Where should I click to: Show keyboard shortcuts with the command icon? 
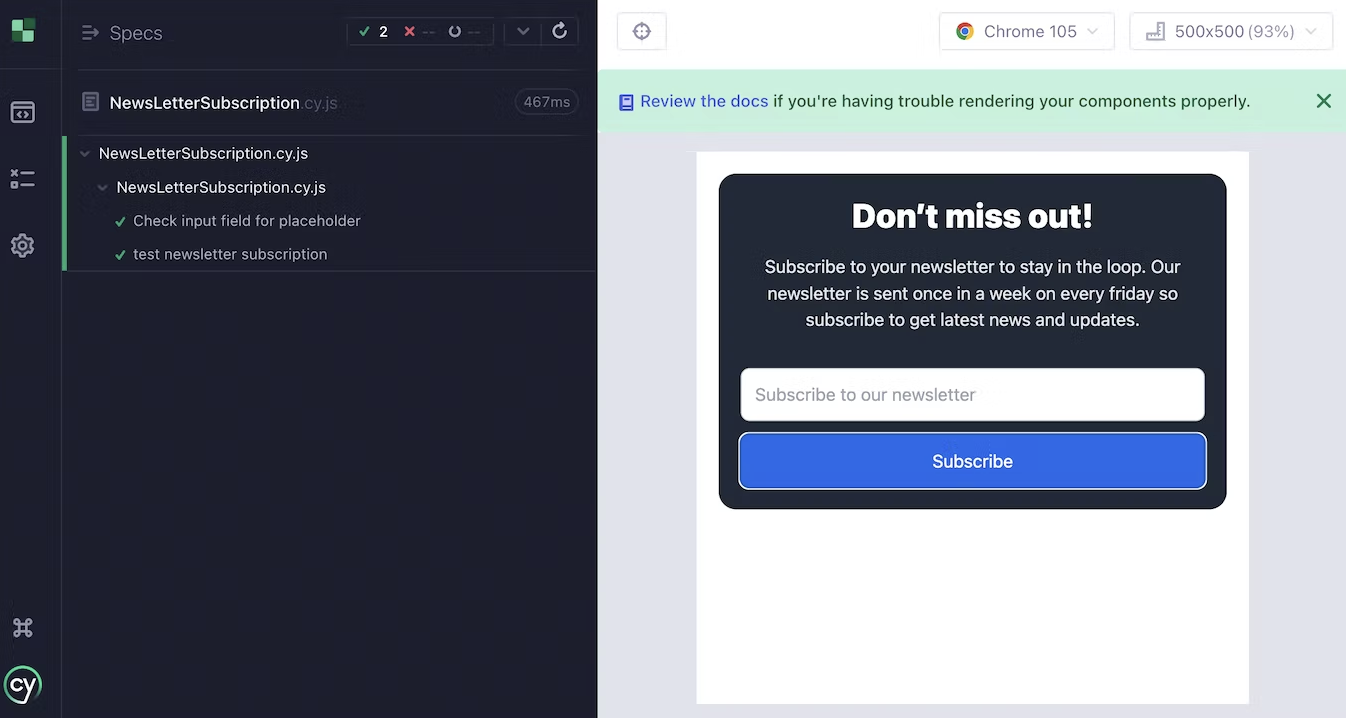point(23,627)
